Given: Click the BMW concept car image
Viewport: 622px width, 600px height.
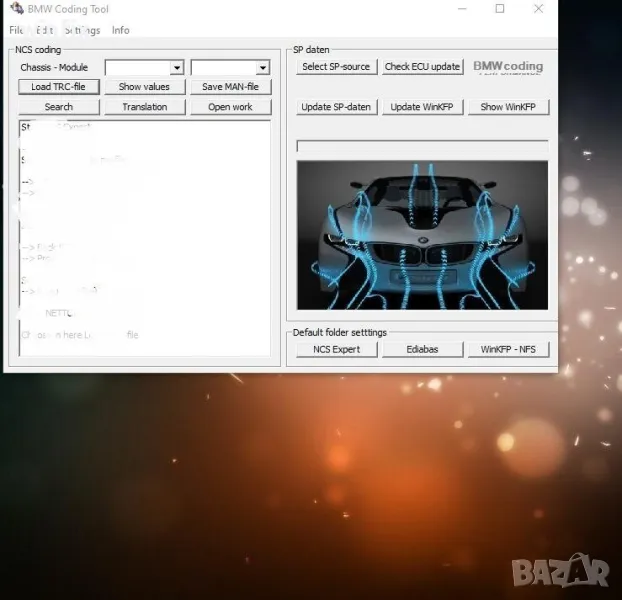Looking at the screenshot, I should pos(422,235).
